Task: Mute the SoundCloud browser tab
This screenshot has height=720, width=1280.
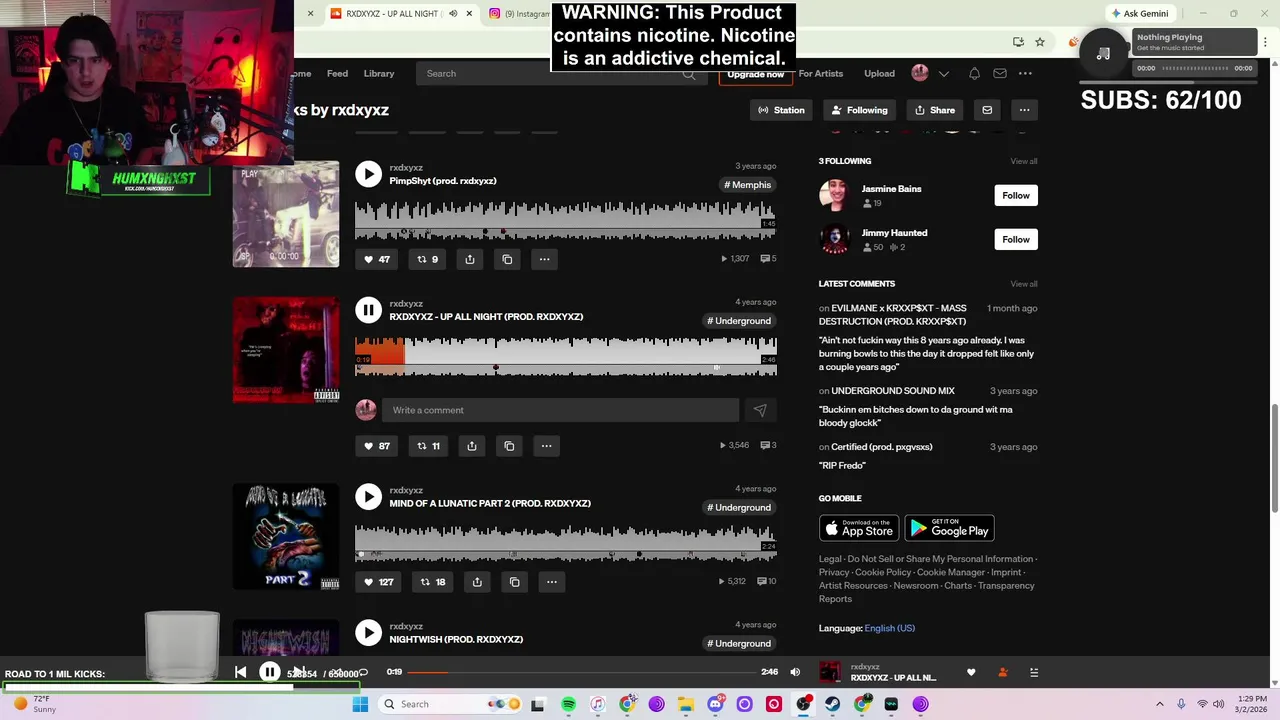Action: (453, 13)
